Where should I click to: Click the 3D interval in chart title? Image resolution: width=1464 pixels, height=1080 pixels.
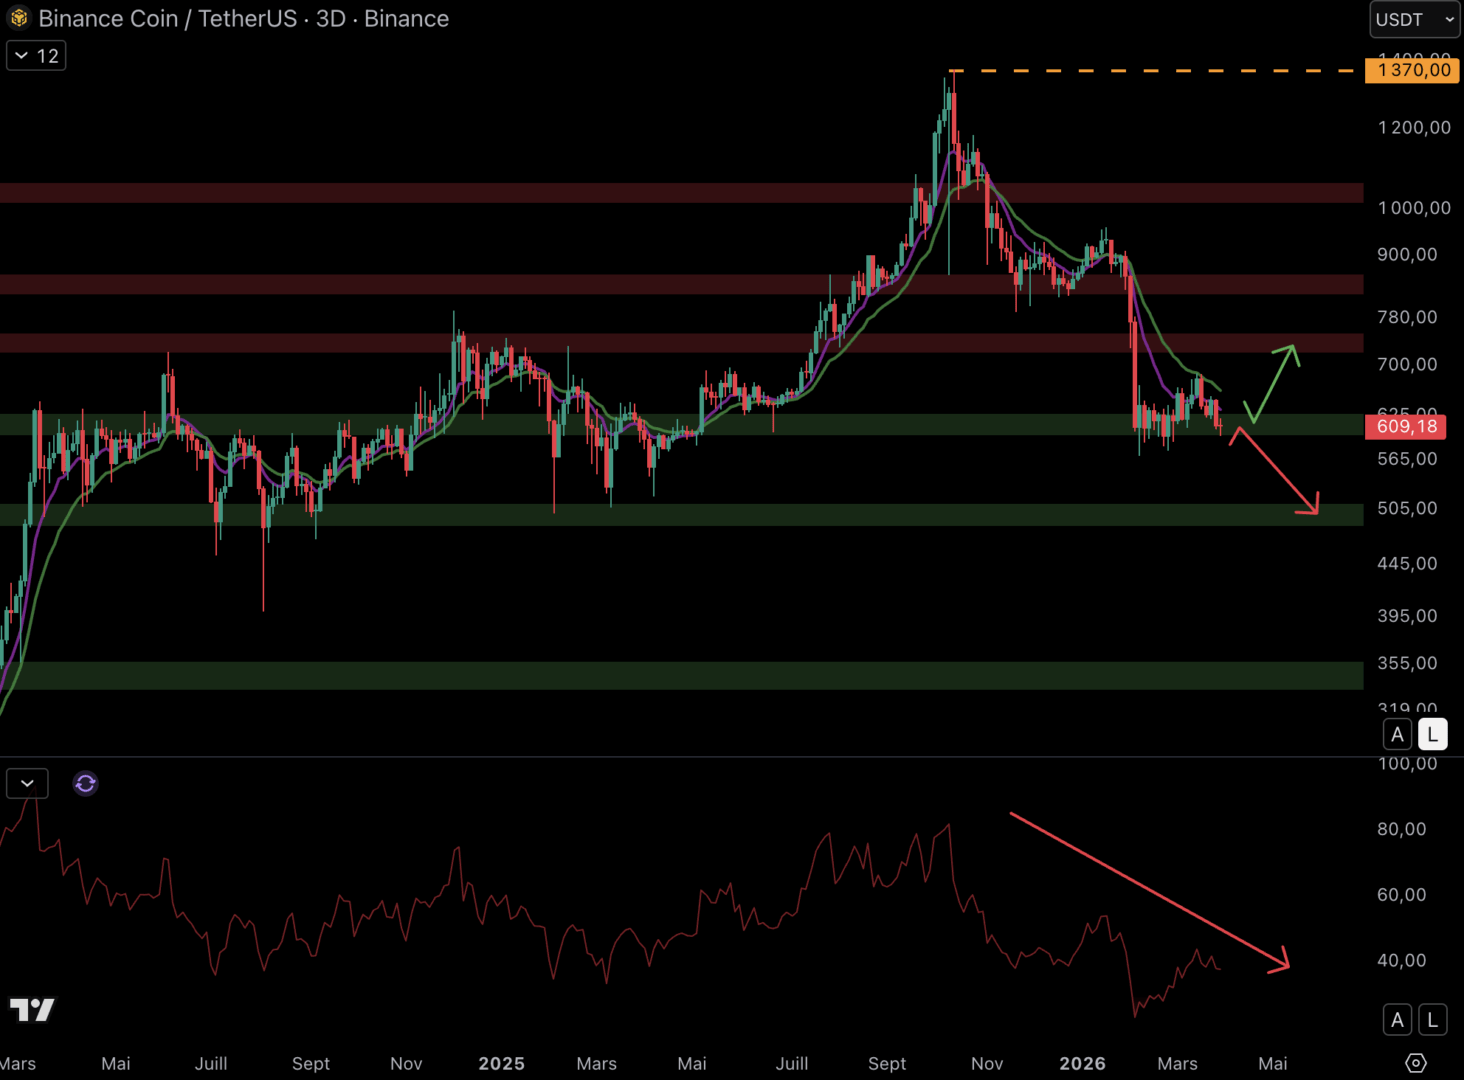(x=330, y=19)
